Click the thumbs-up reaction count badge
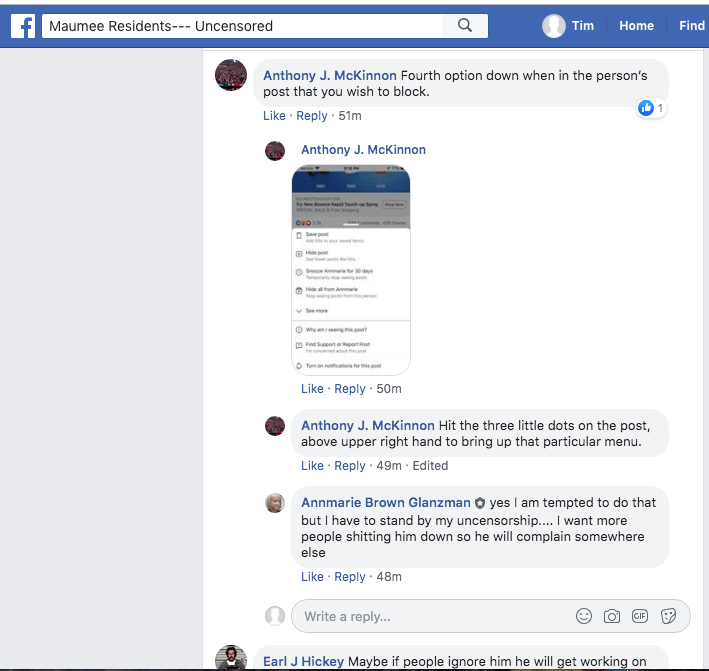Viewport: 709px width, 671px height. [x=651, y=108]
